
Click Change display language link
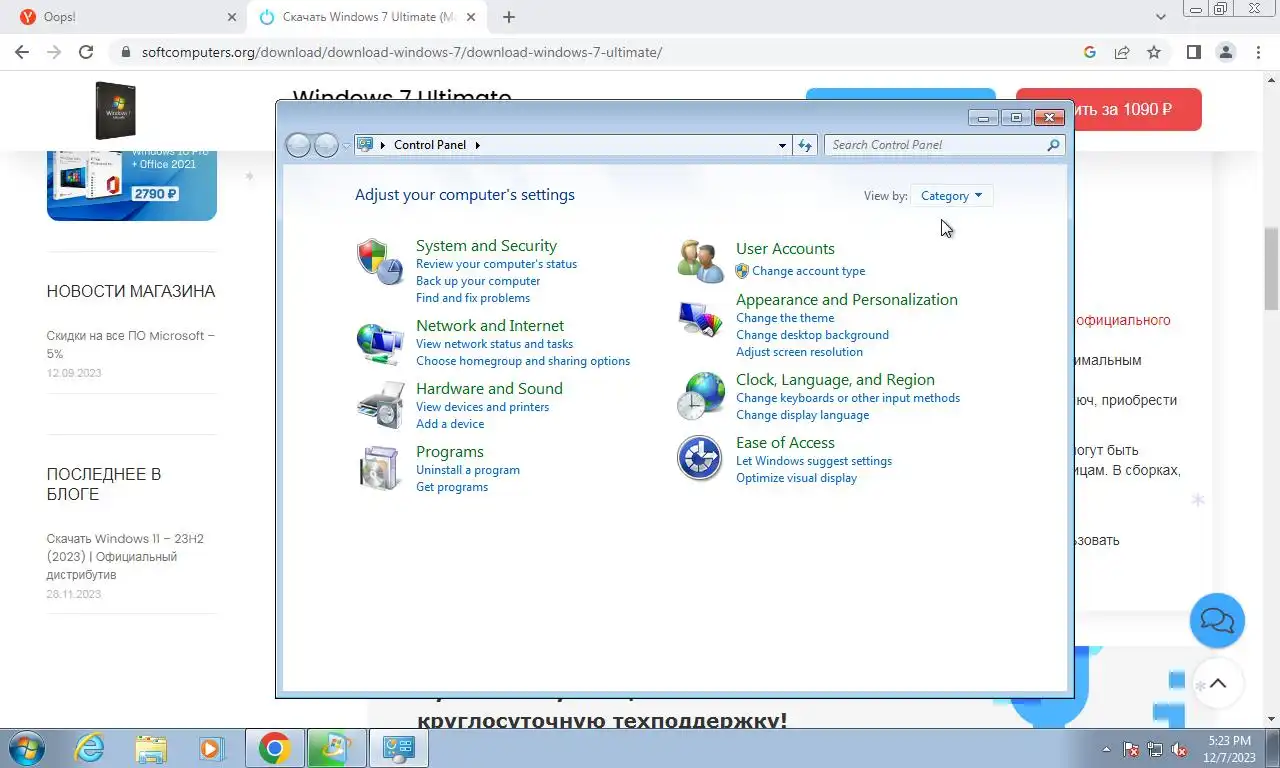(x=802, y=415)
